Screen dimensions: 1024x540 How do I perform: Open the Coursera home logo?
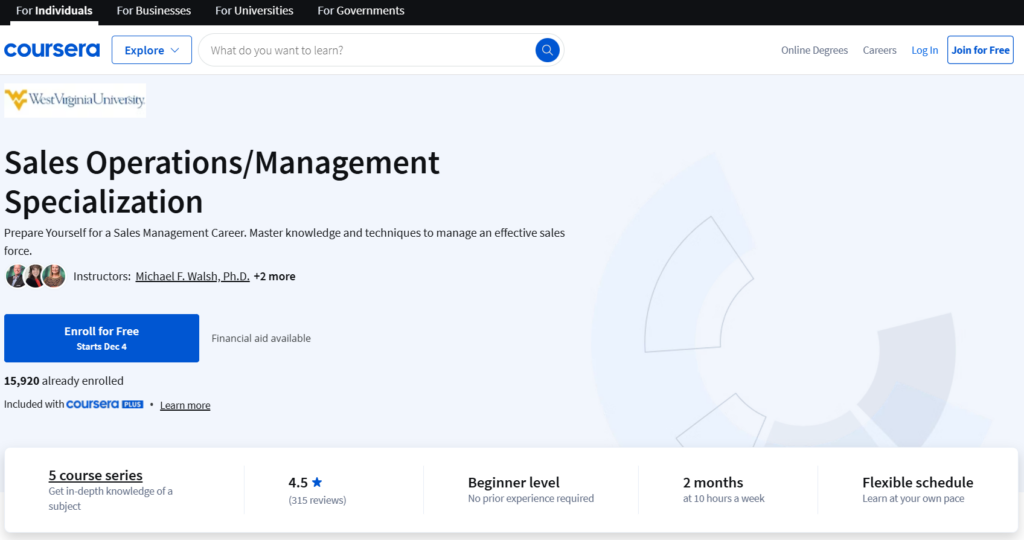point(52,50)
